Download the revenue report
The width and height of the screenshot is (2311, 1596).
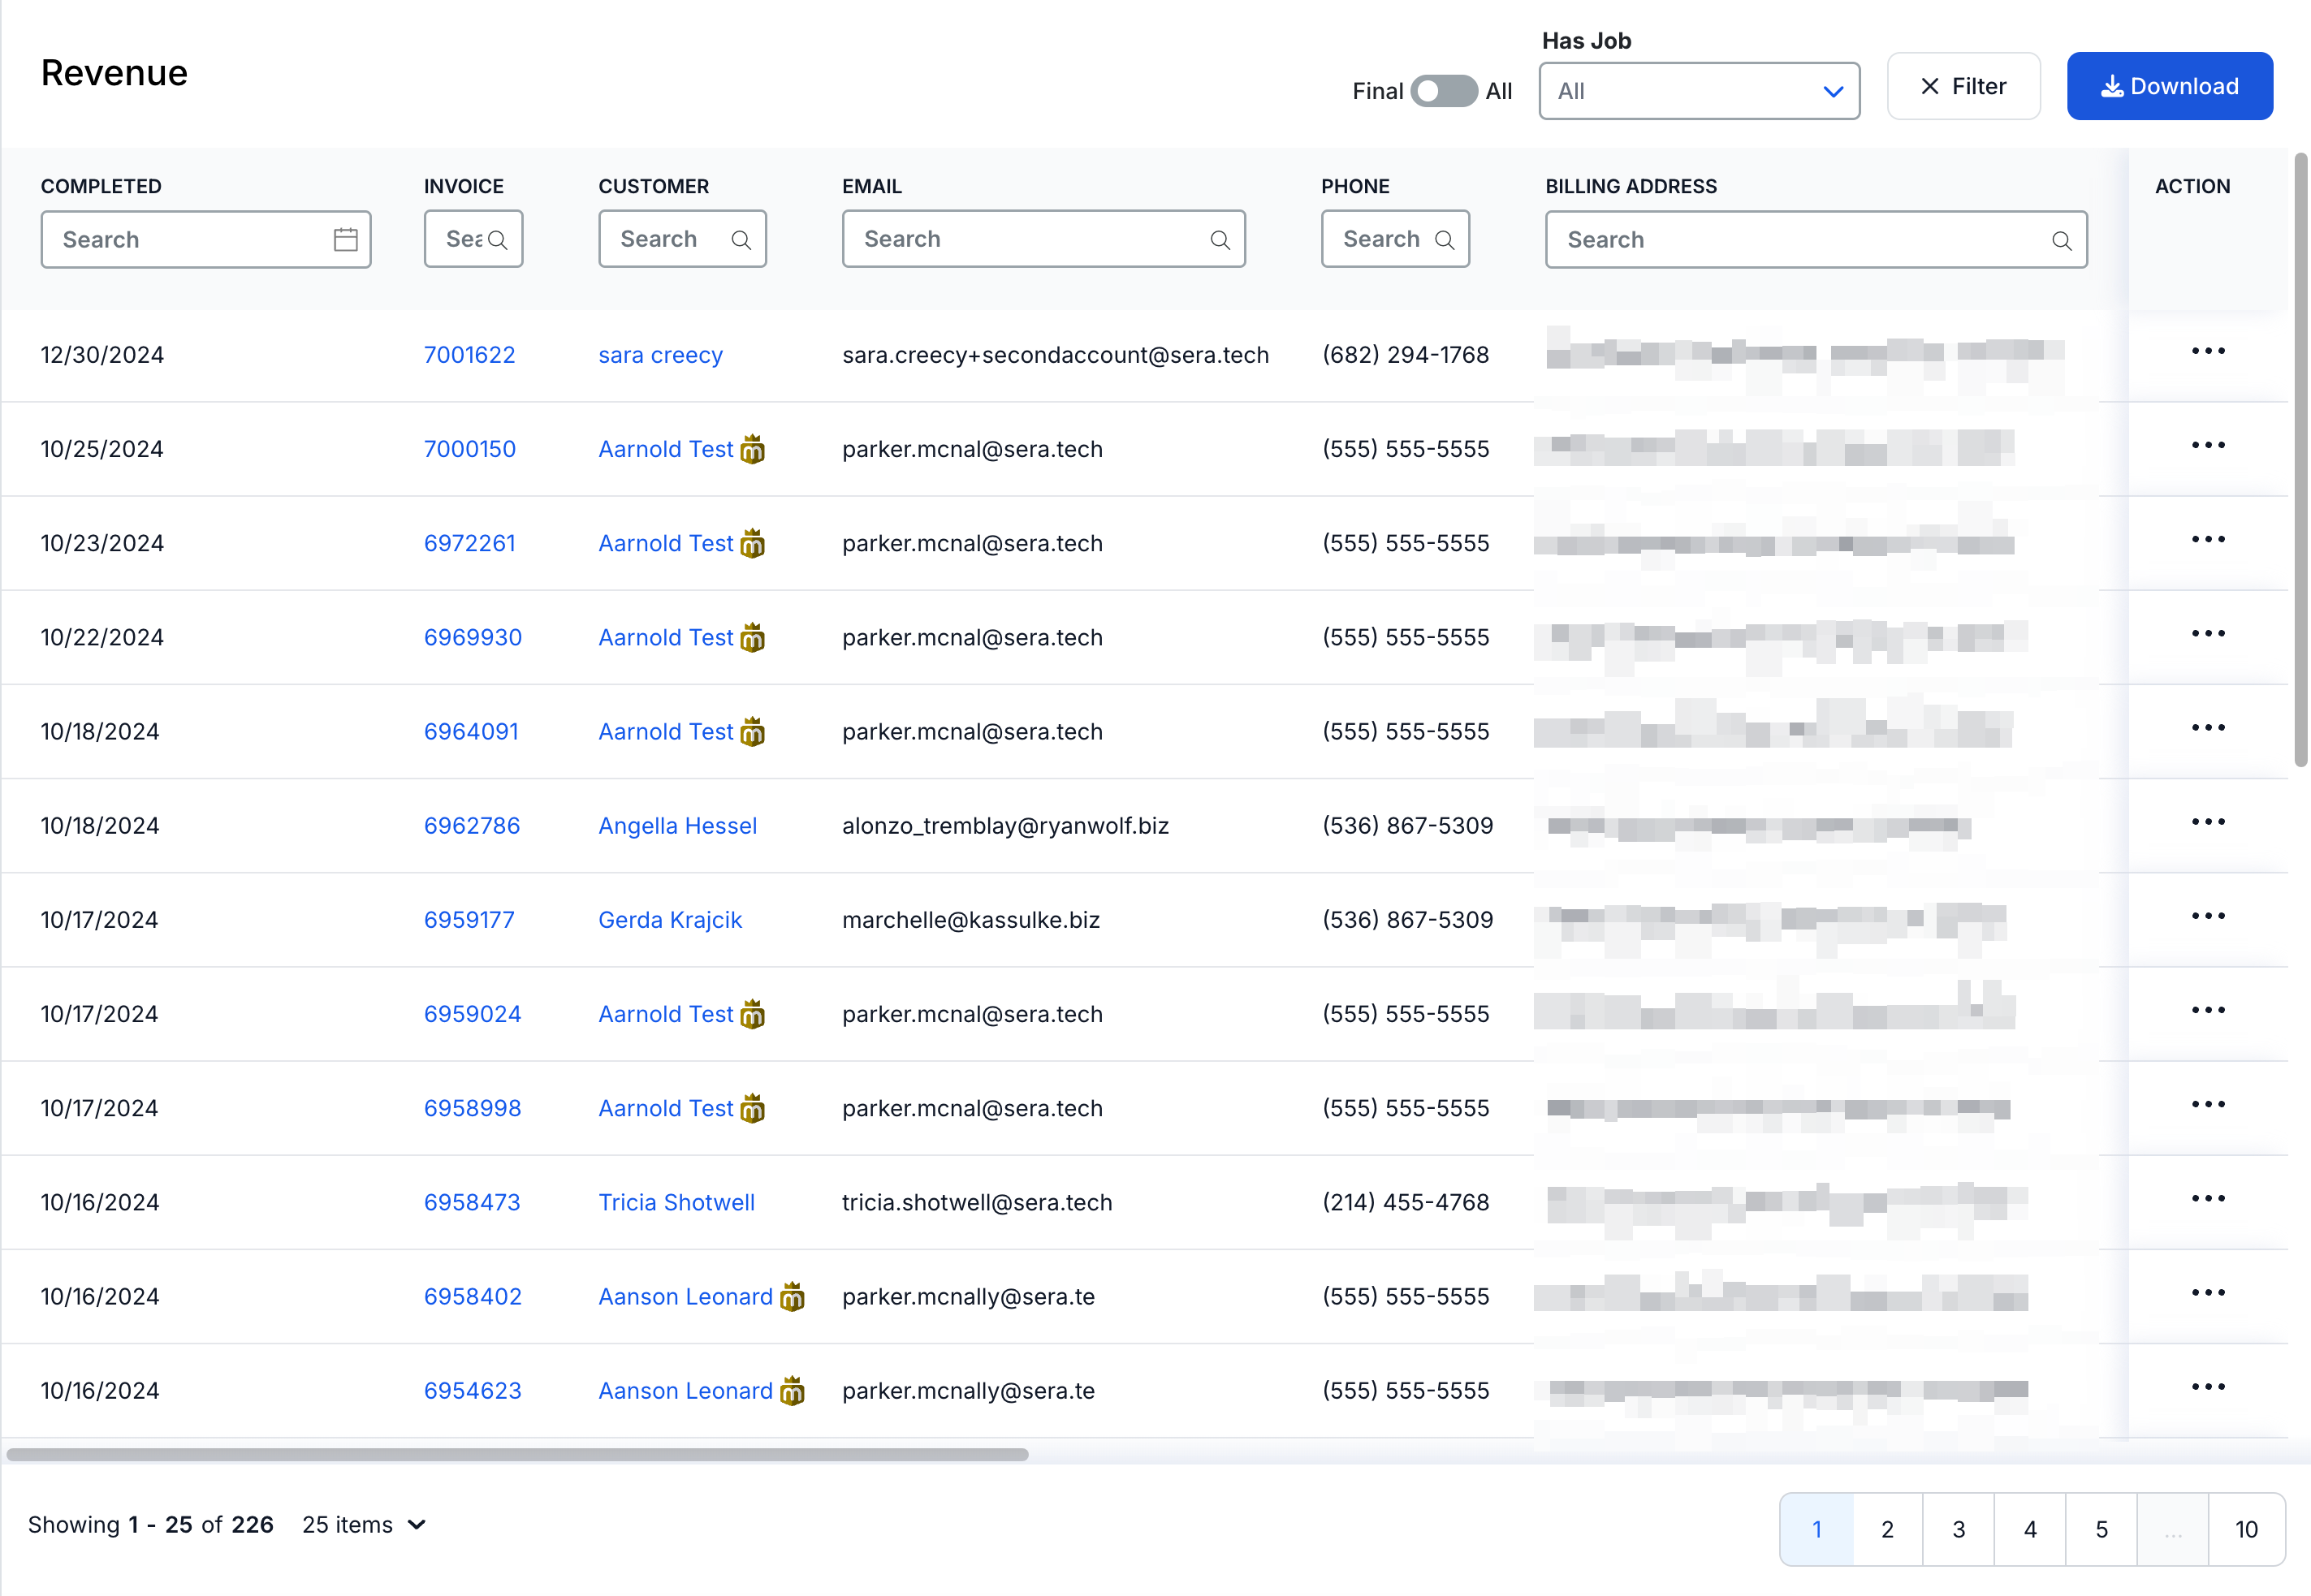2168,87
